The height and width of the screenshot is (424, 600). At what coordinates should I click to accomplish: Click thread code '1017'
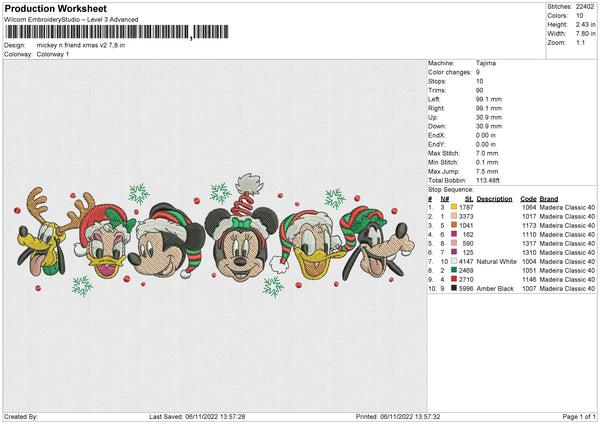click(529, 217)
